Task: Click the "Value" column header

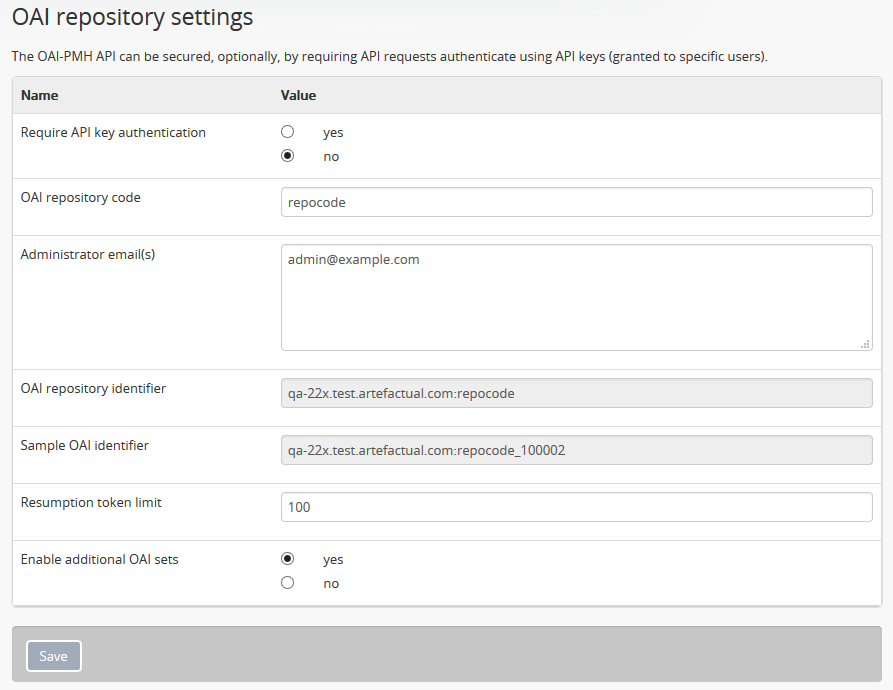Action: click(298, 96)
